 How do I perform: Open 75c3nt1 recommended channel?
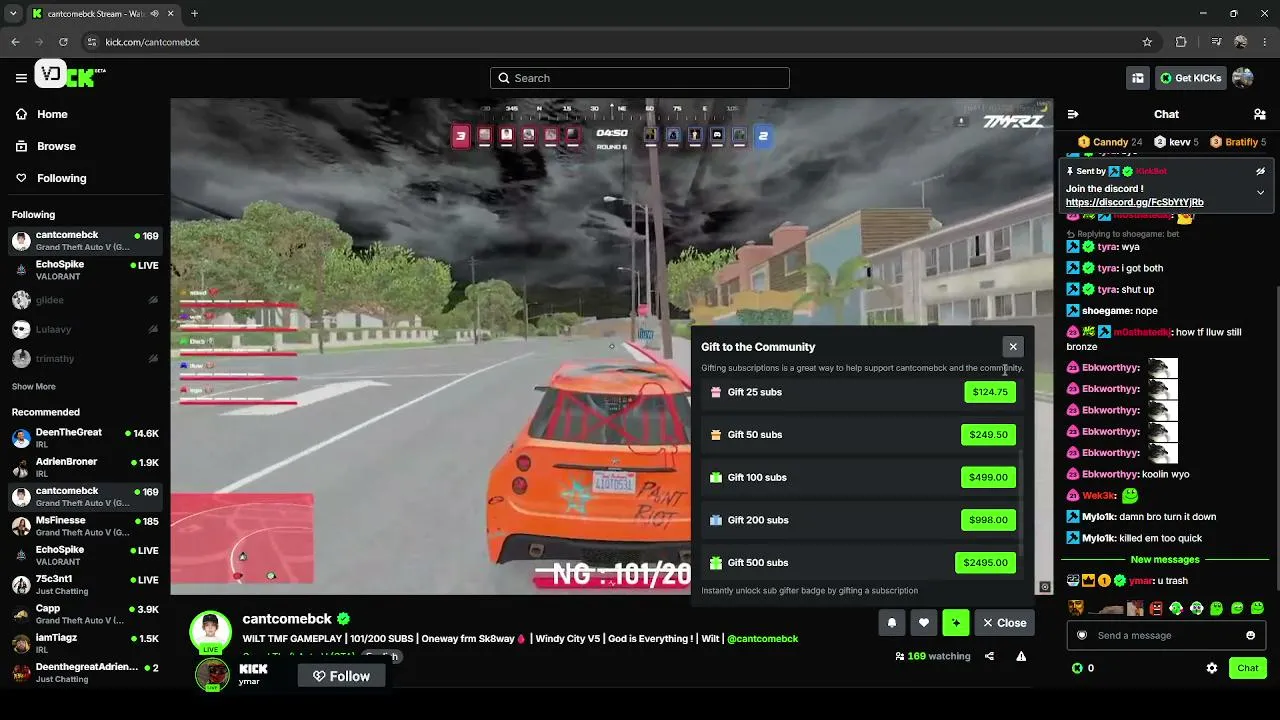click(x=85, y=585)
